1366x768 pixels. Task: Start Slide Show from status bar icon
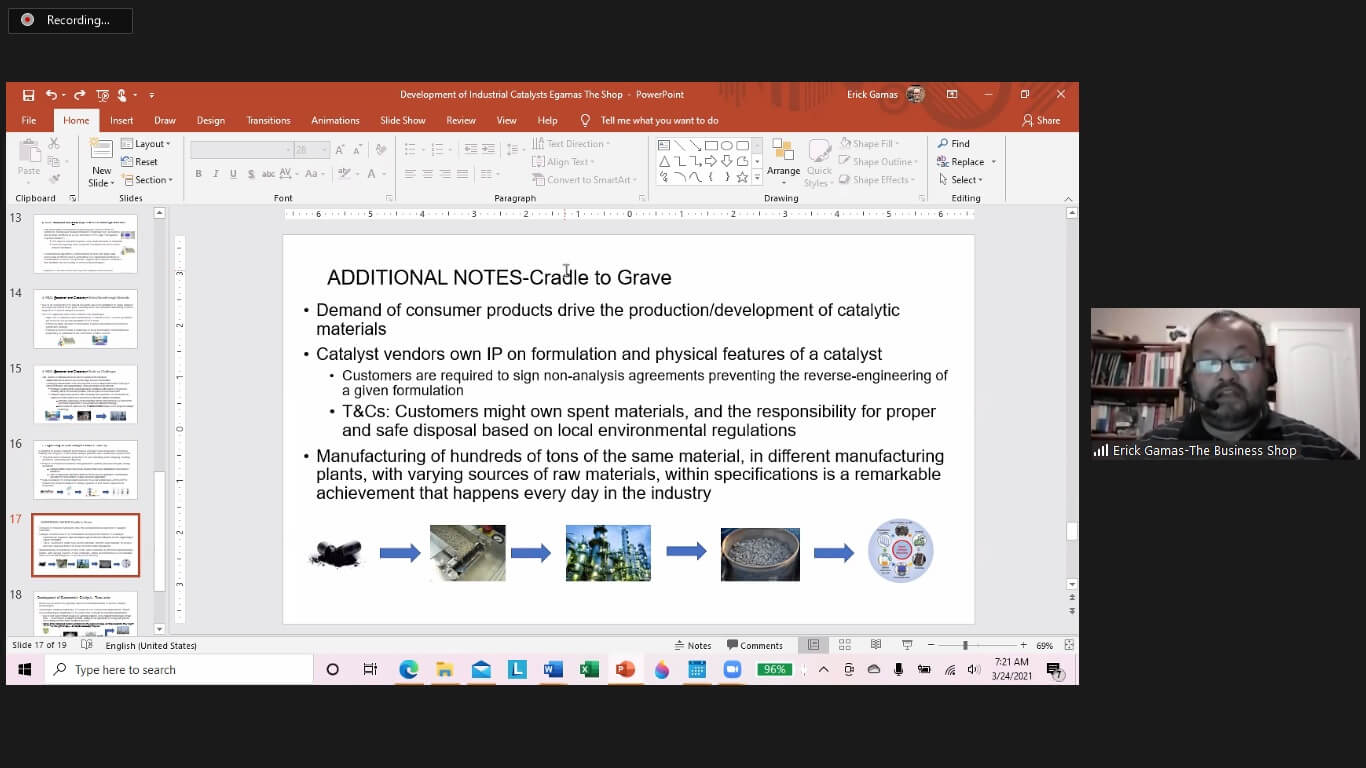point(907,645)
